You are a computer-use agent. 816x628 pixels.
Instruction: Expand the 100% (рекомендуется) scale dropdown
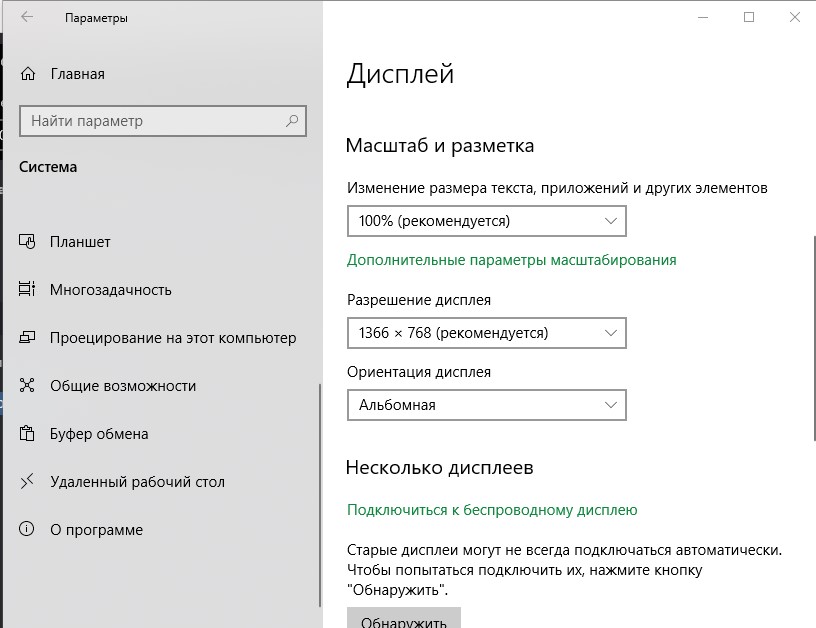click(x=487, y=221)
